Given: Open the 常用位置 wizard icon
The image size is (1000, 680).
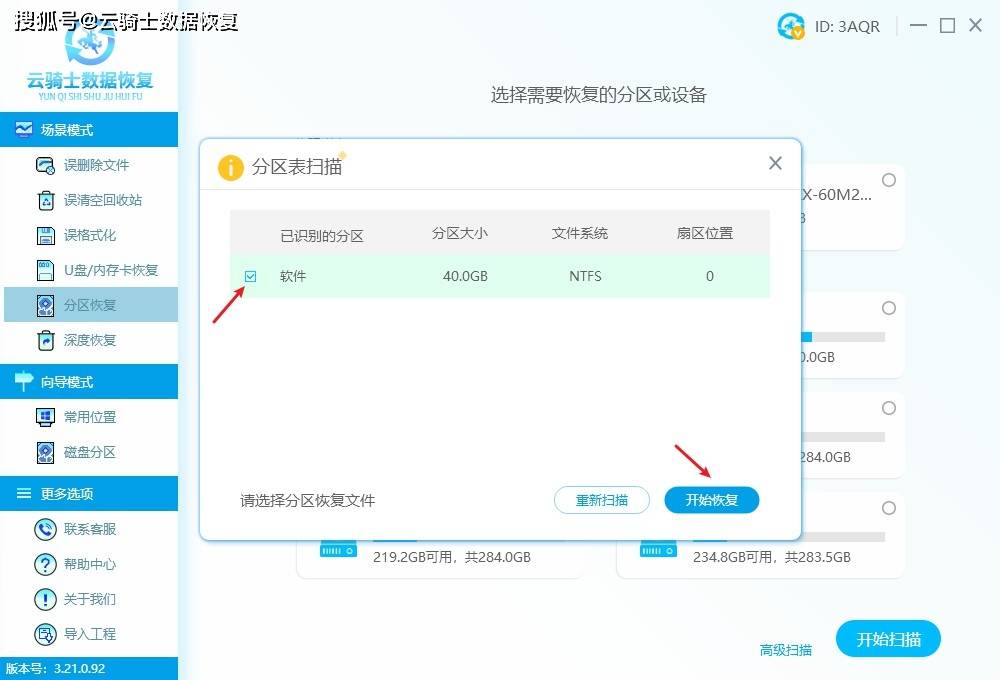Looking at the screenshot, I should point(45,417).
